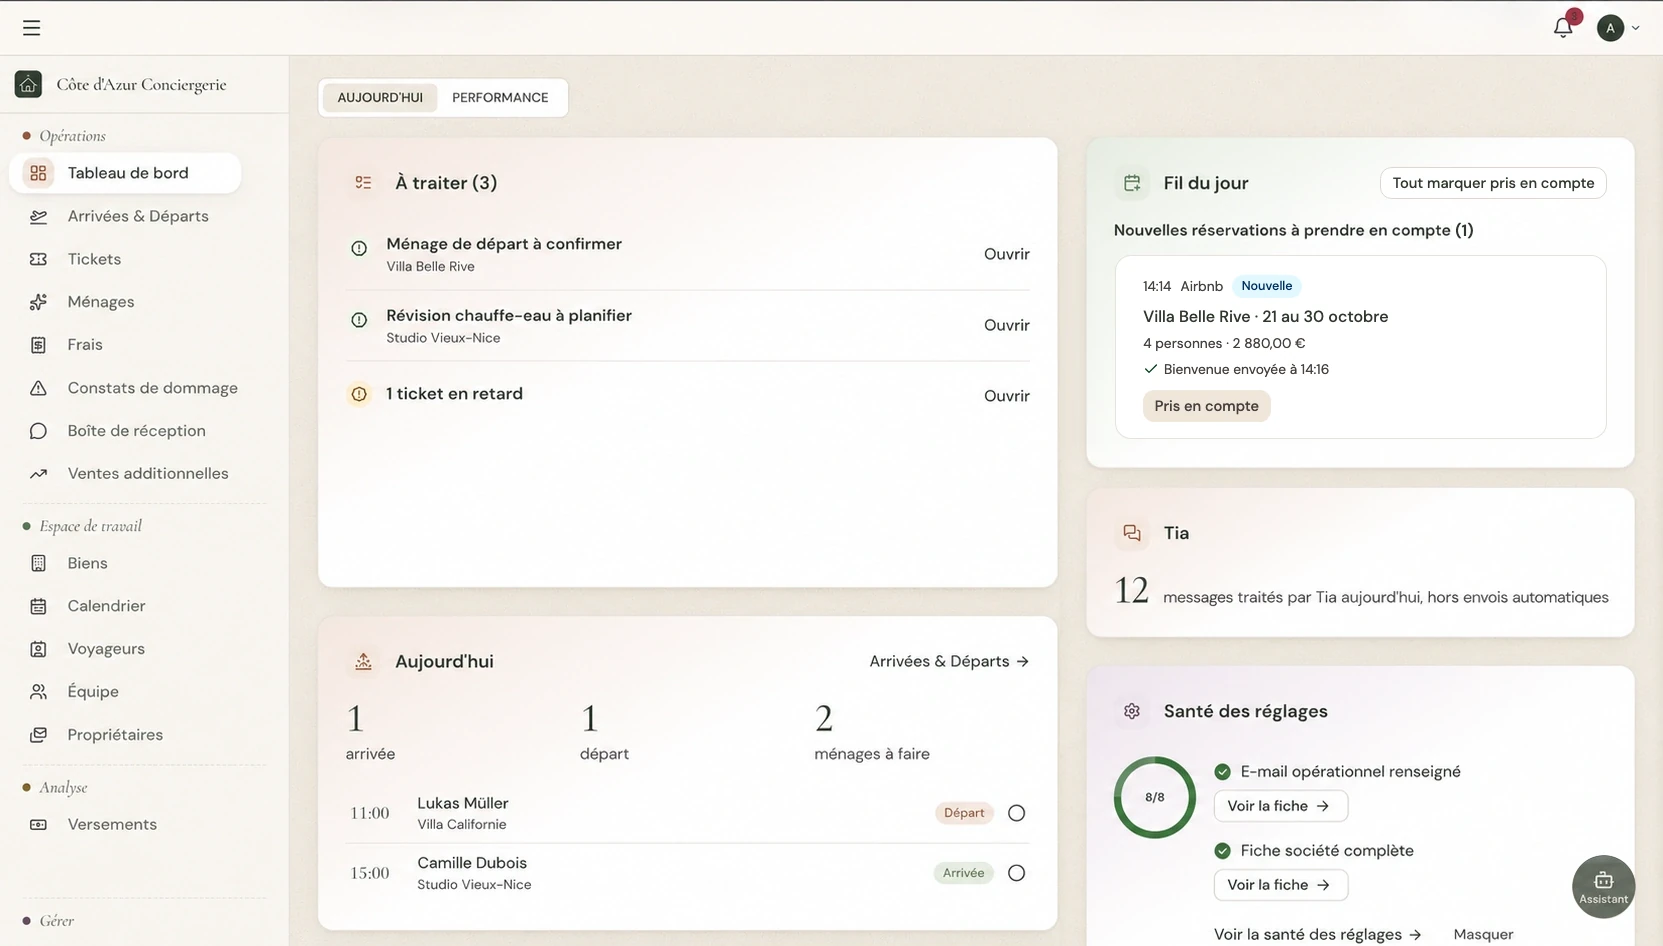Screen dimensions: 1663x946
Task: Click the Arrivée tag for Camille Dubois
Action: click(964, 873)
